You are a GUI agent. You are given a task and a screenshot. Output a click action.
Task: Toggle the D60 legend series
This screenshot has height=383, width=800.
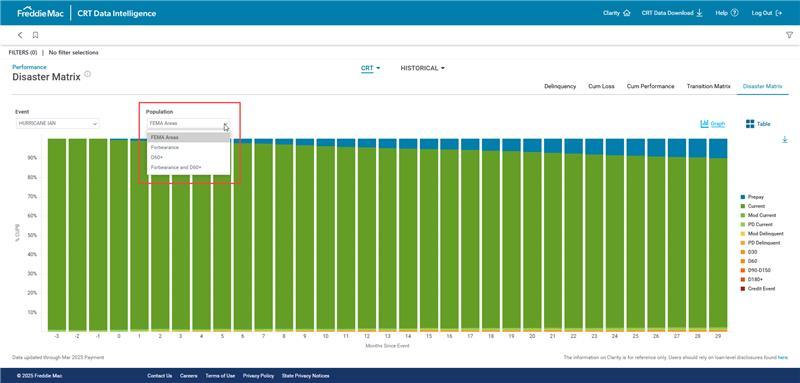749,261
